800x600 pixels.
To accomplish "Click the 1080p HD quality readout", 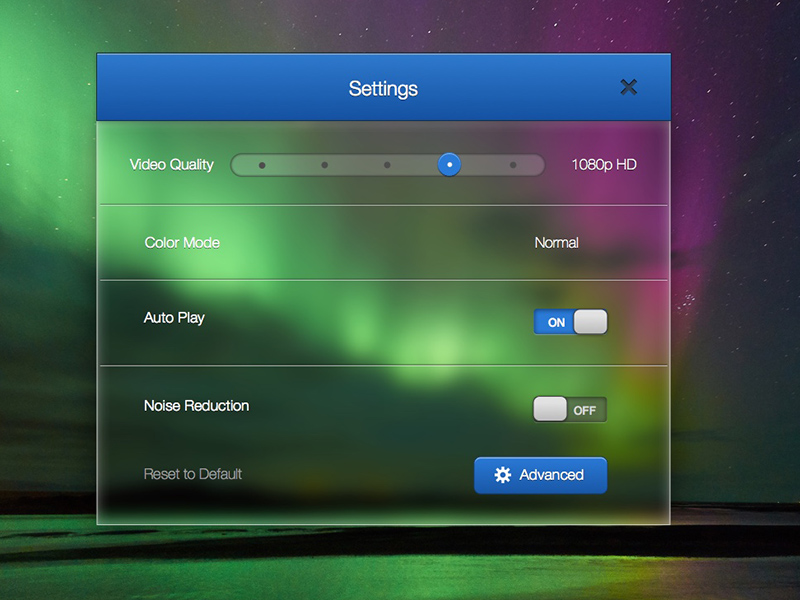I will coord(604,165).
